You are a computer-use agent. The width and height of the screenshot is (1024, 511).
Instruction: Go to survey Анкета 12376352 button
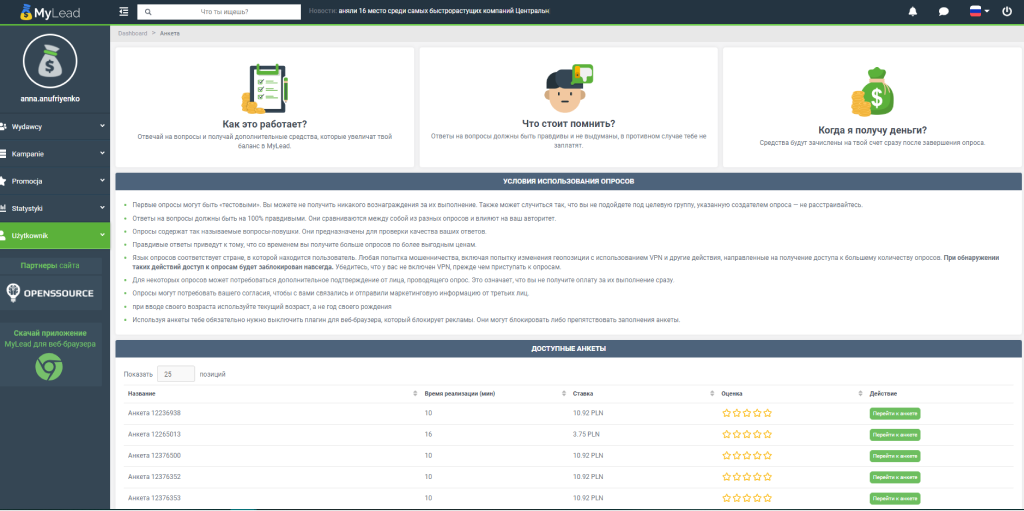(895, 477)
